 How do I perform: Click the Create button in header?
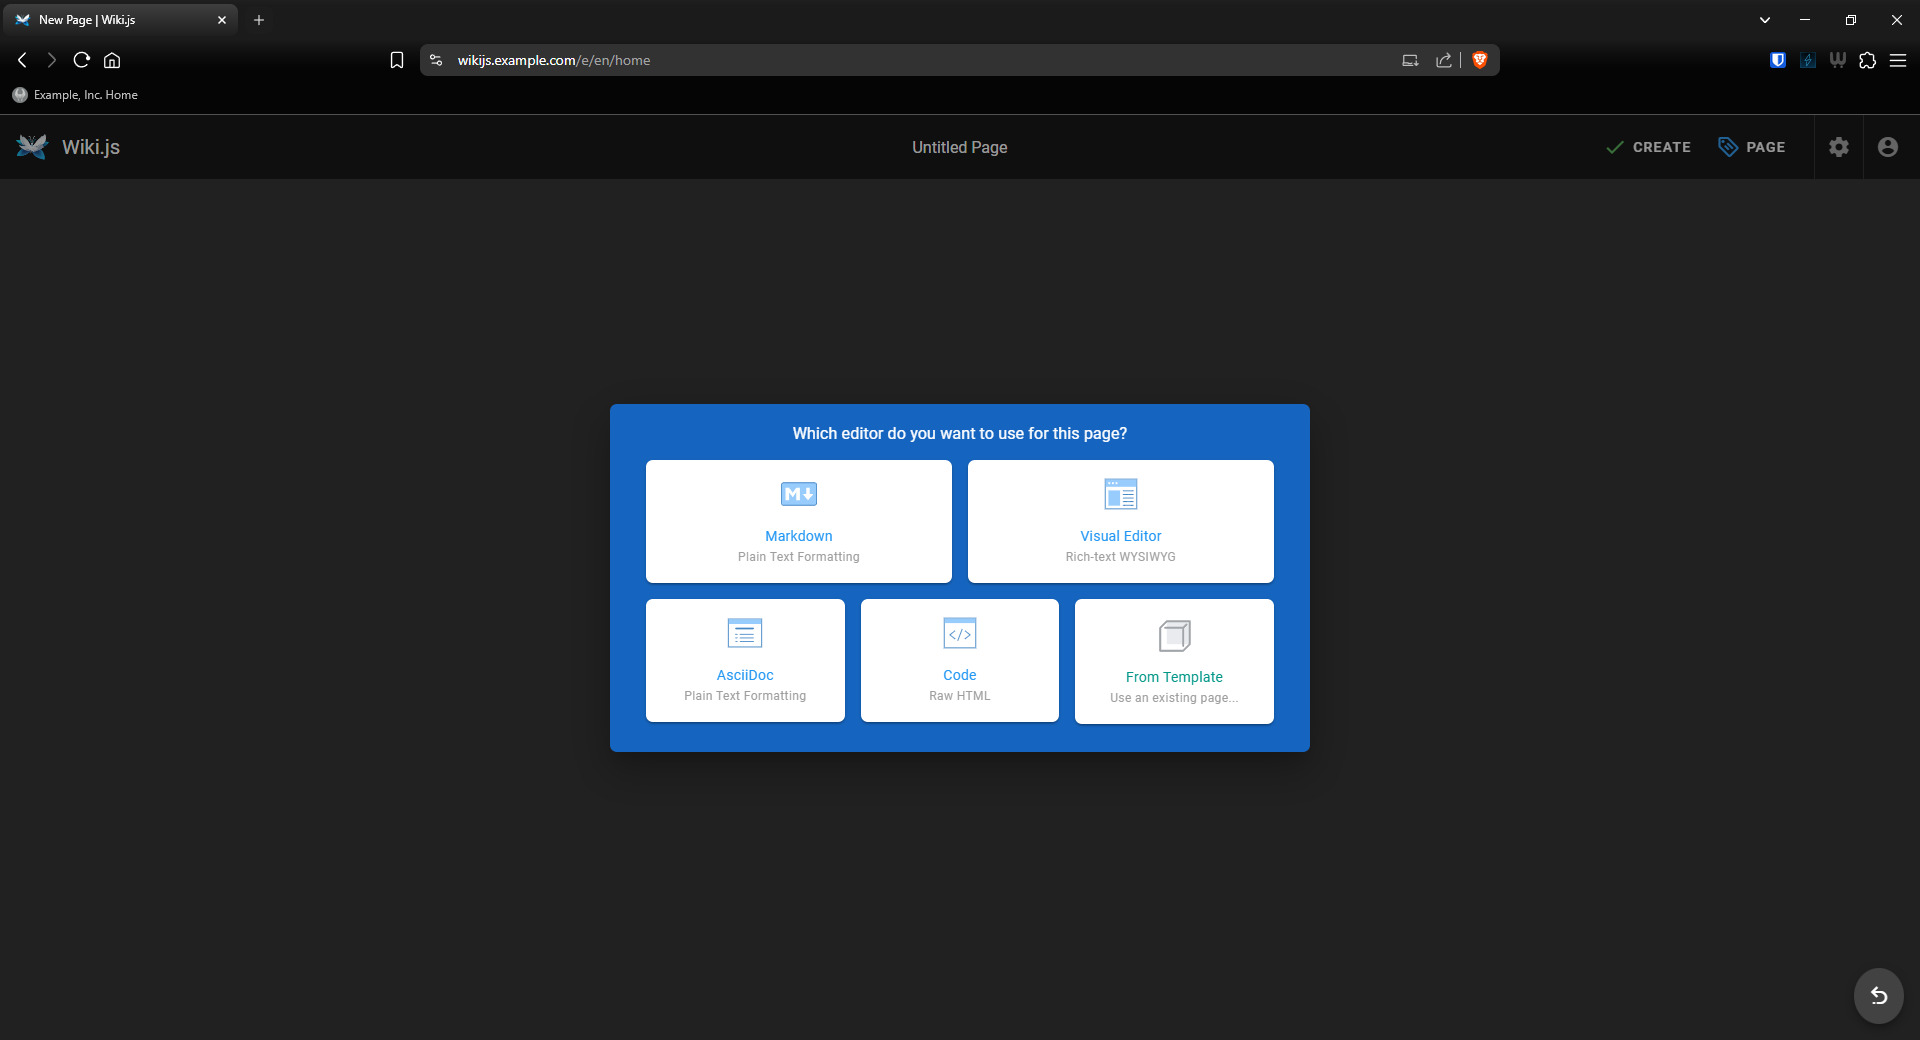1648,147
